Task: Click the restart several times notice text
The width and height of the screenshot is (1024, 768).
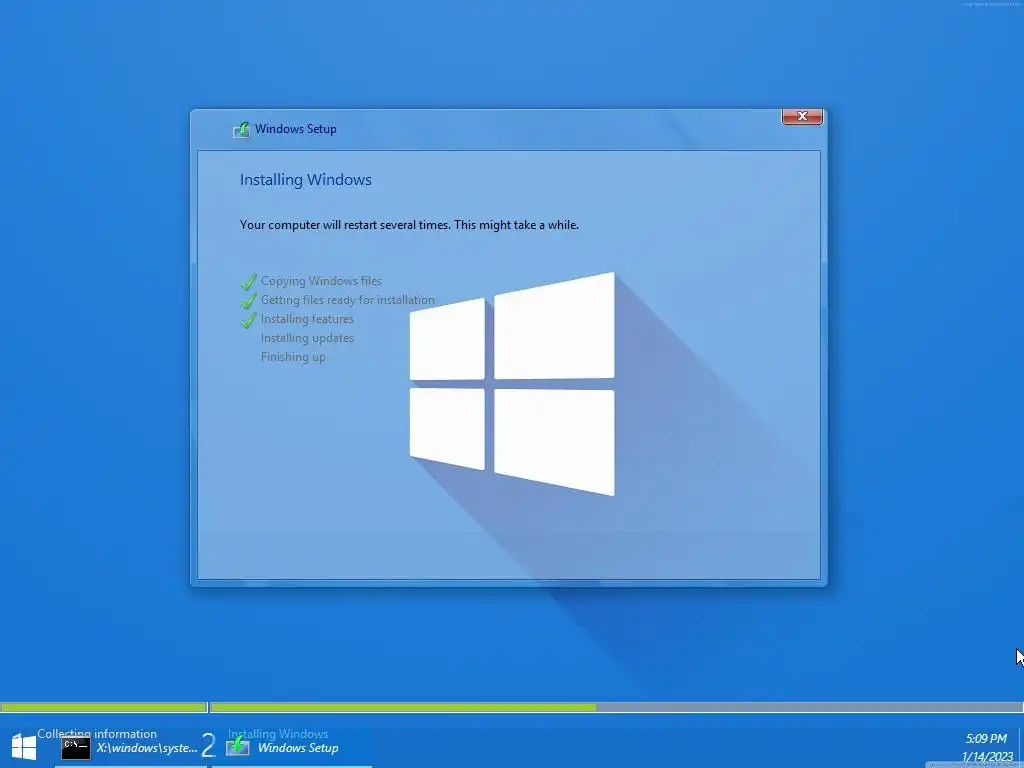Action: click(x=409, y=225)
